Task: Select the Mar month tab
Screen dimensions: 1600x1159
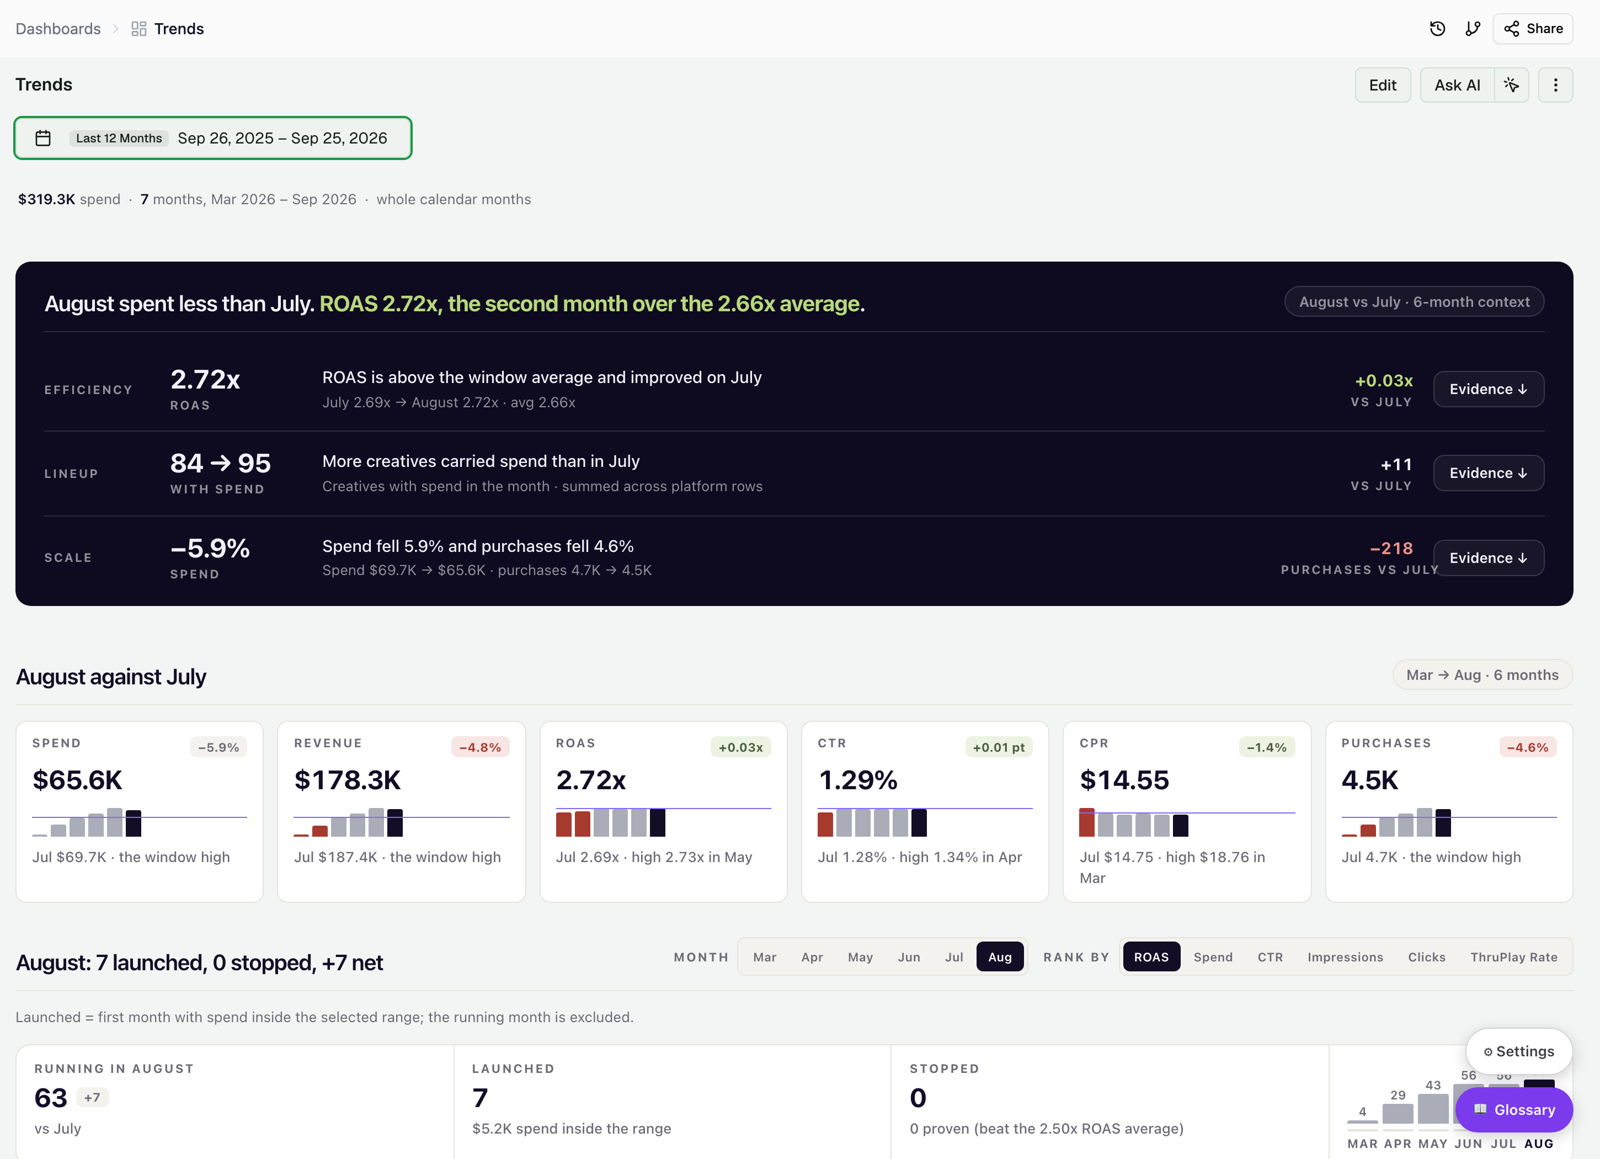Action: (765, 957)
